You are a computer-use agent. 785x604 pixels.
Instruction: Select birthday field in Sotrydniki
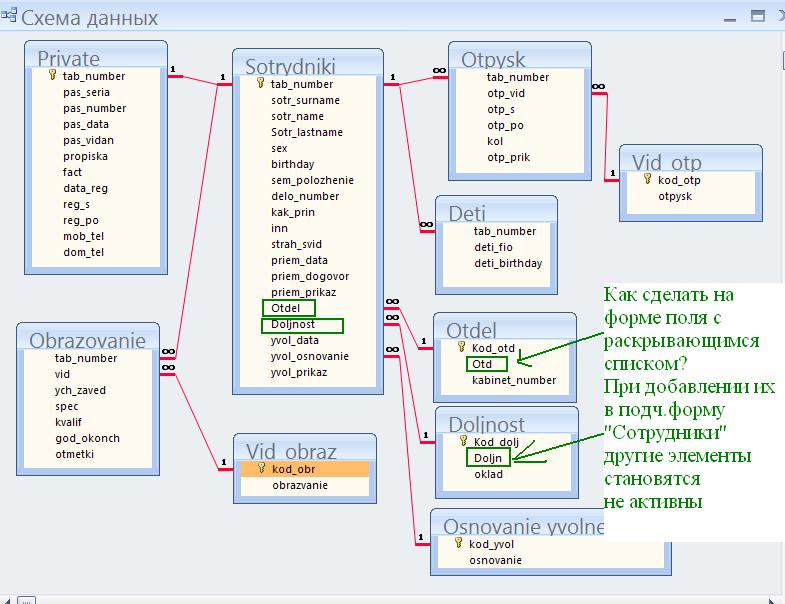[292, 164]
